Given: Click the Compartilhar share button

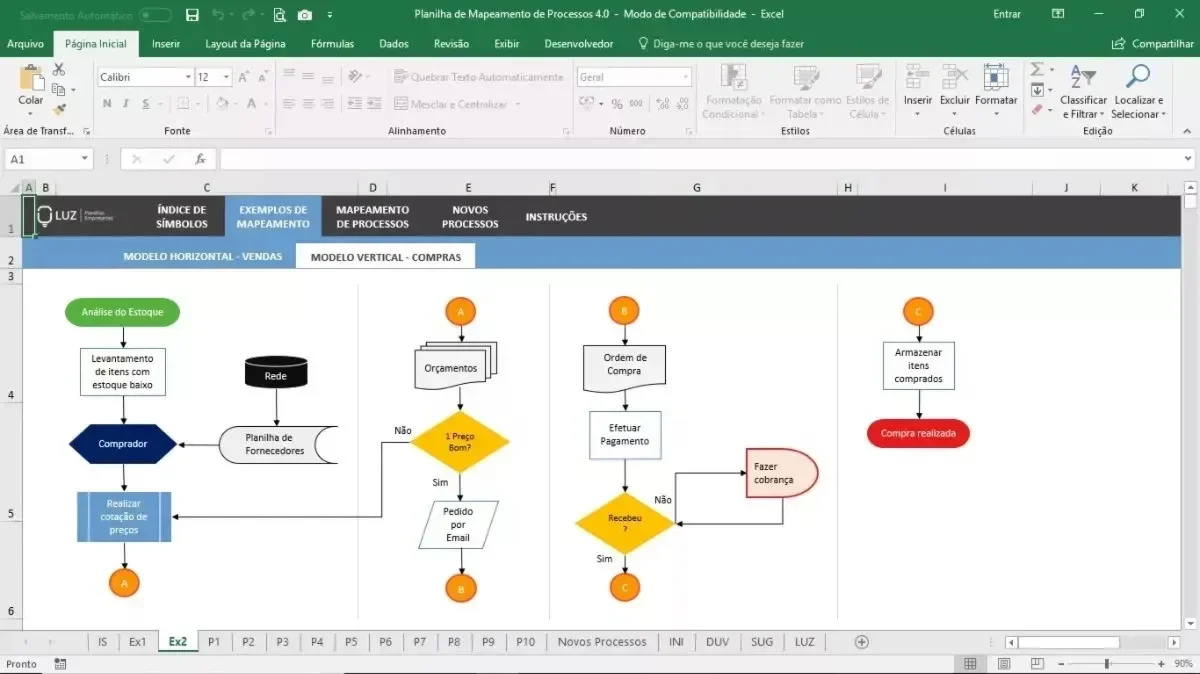Looking at the screenshot, I should (x=1153, y=44).
